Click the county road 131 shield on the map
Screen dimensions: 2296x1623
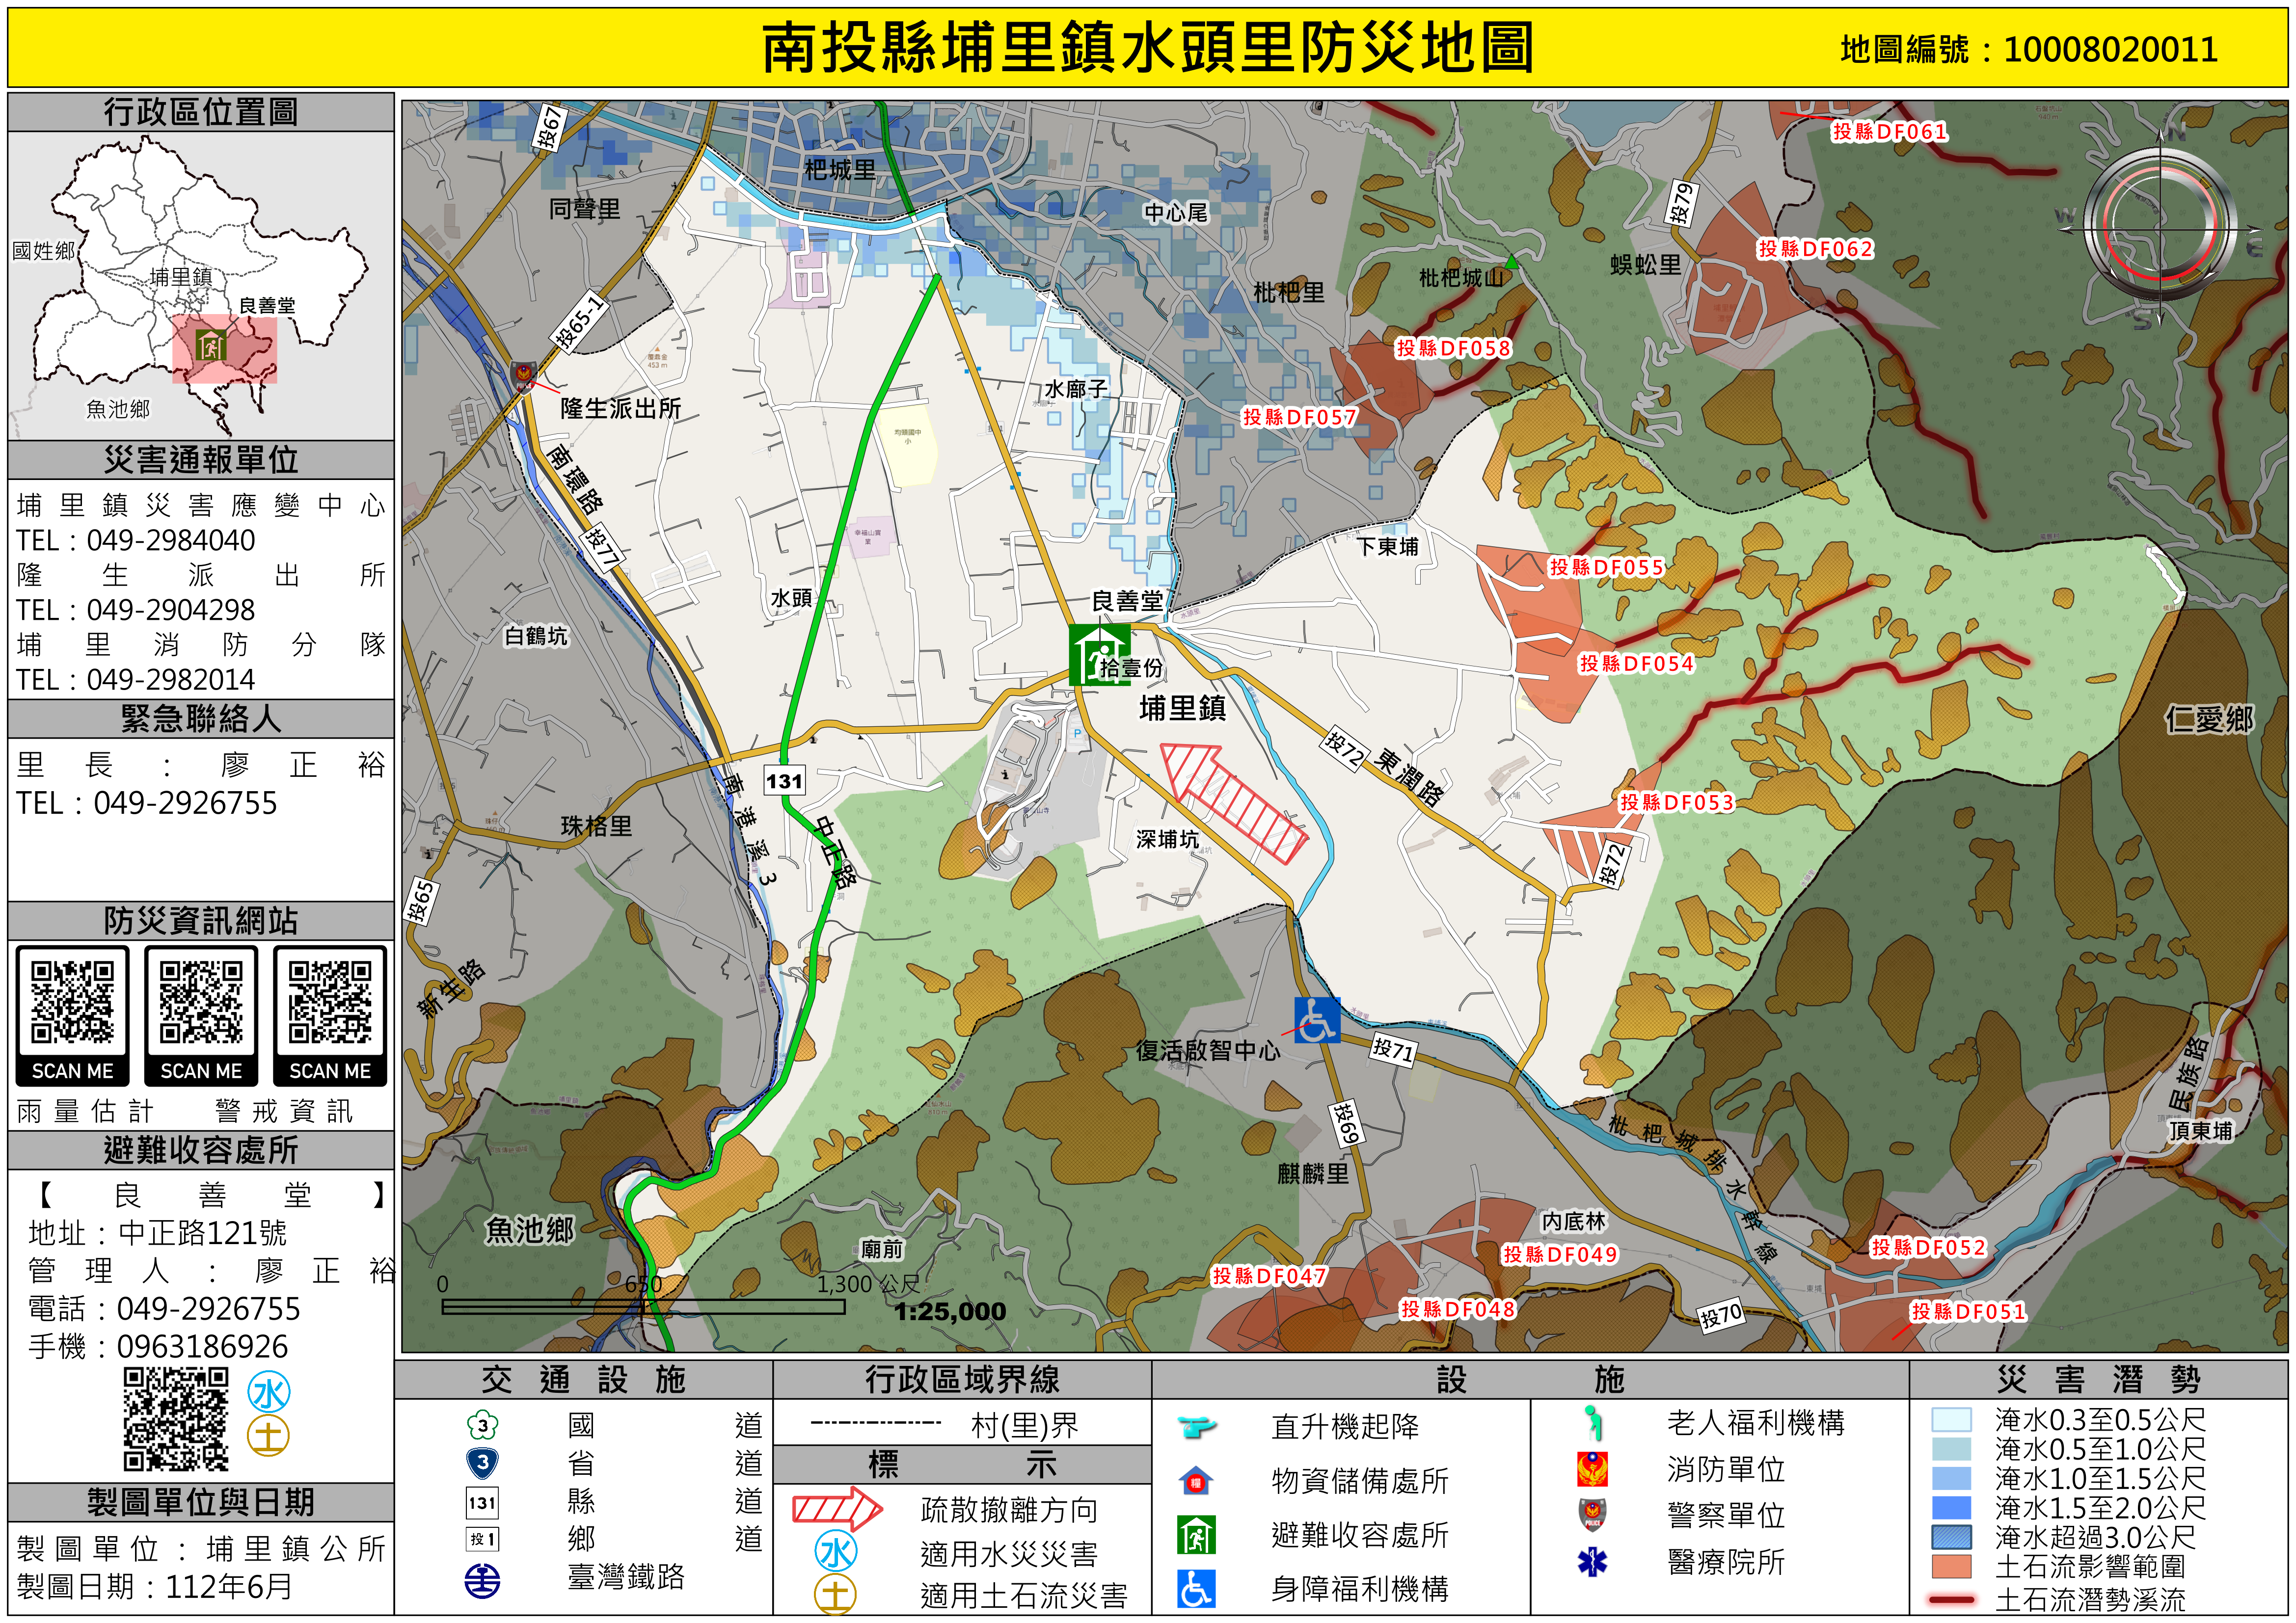pyautogui.click(x=784, y=780)
